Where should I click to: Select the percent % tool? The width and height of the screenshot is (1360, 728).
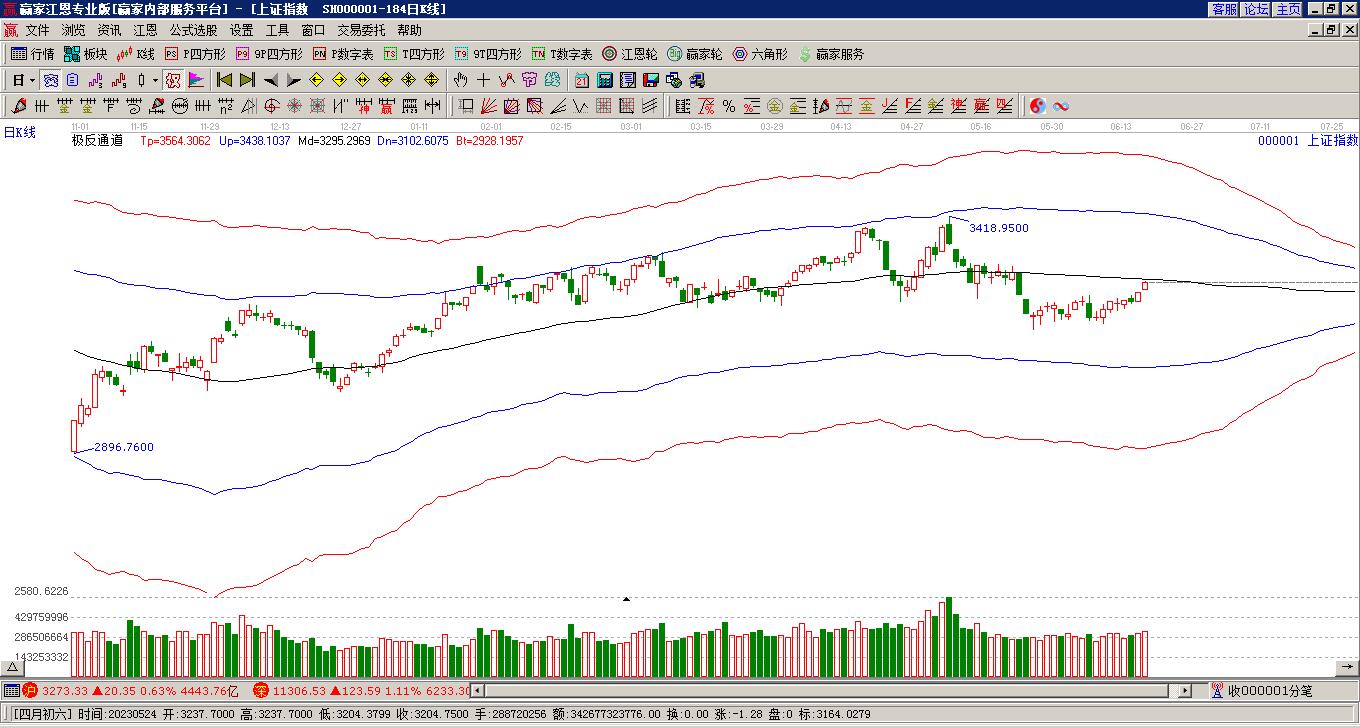point(729,106)
